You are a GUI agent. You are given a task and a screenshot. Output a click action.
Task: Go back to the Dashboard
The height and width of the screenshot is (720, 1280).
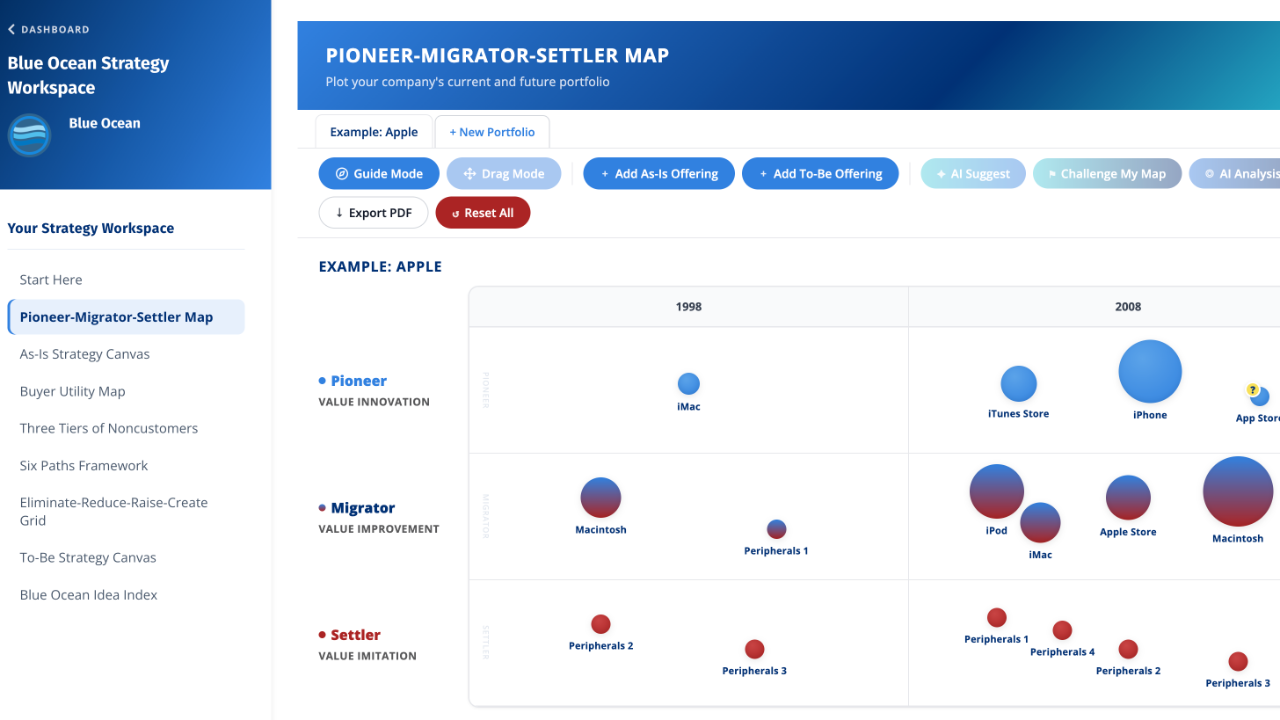(x=48, y=30)
